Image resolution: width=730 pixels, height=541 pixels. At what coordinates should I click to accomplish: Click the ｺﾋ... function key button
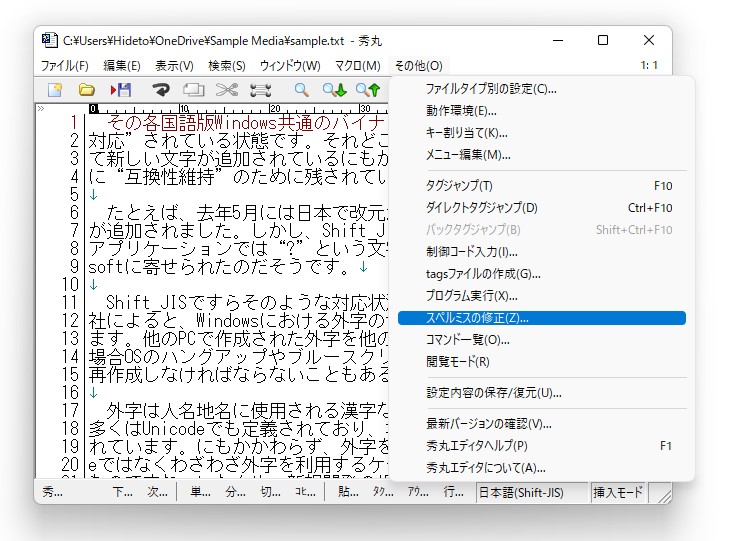[305, 492]
